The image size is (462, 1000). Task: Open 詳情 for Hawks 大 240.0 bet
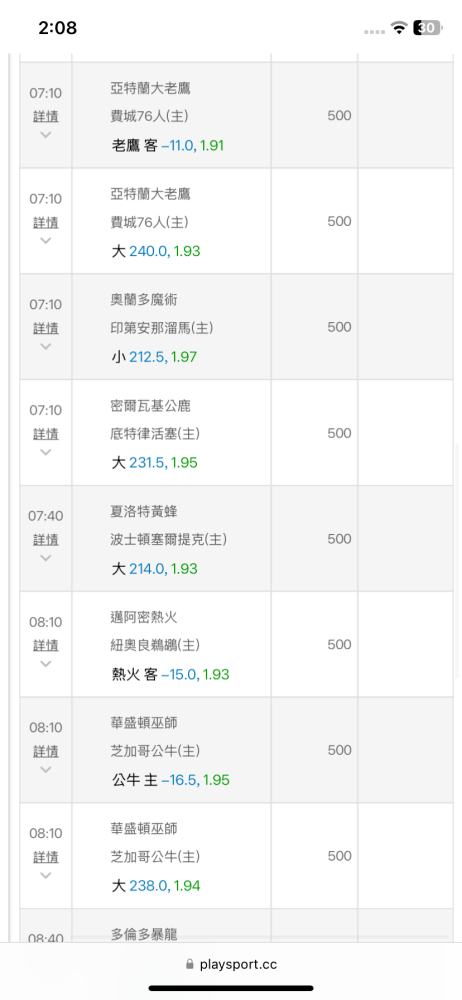pos(45,222)
